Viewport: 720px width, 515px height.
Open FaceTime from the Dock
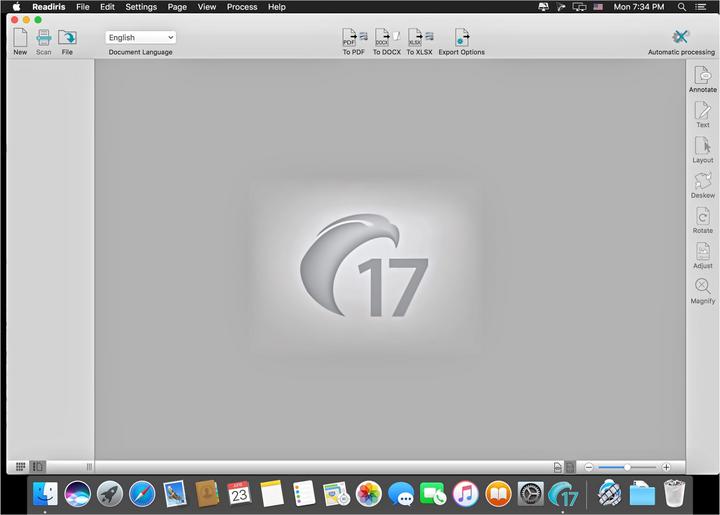[433, 494]
